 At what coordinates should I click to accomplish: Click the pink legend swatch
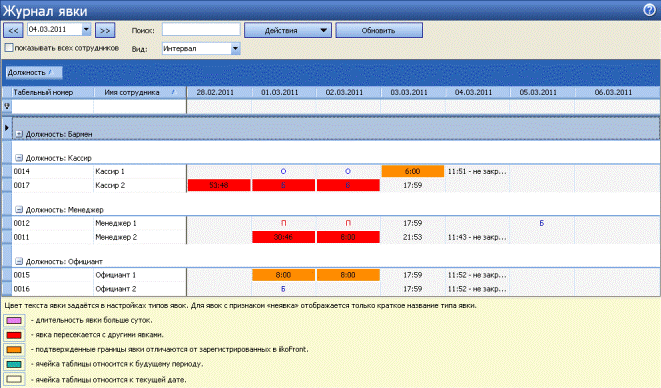pos(14,321)
